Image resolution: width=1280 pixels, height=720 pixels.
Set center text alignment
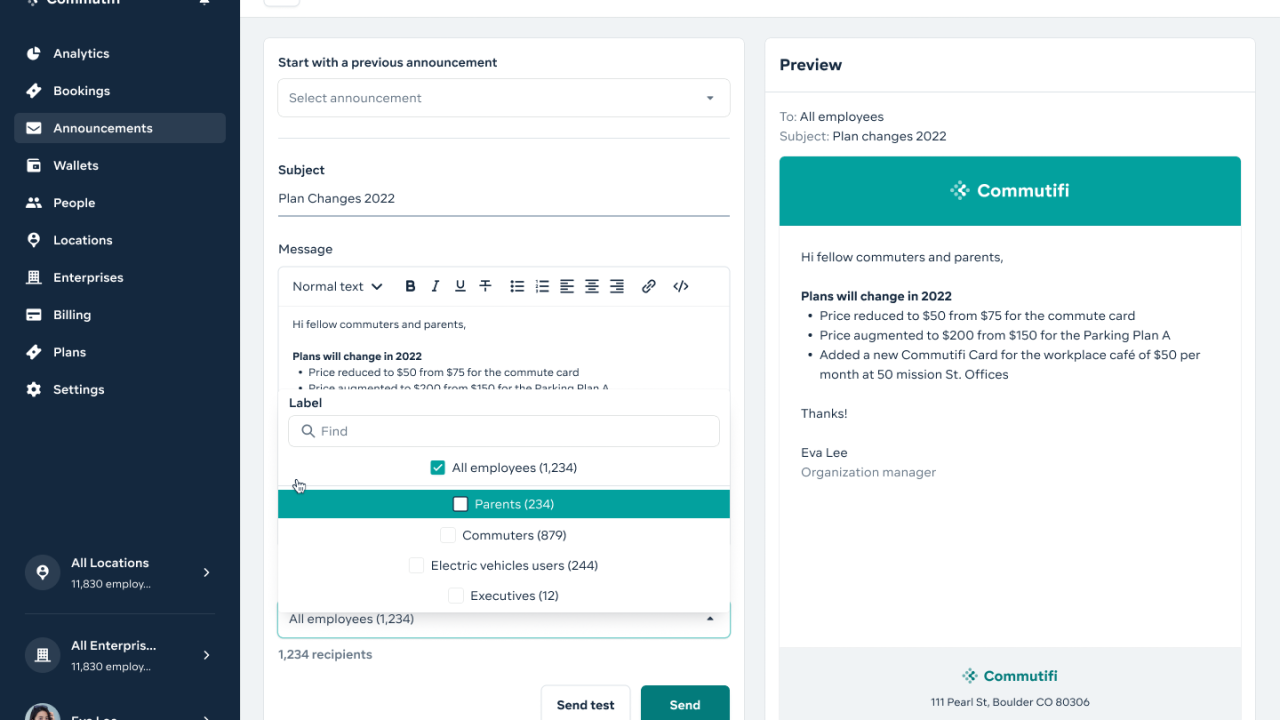click(591, 286)
